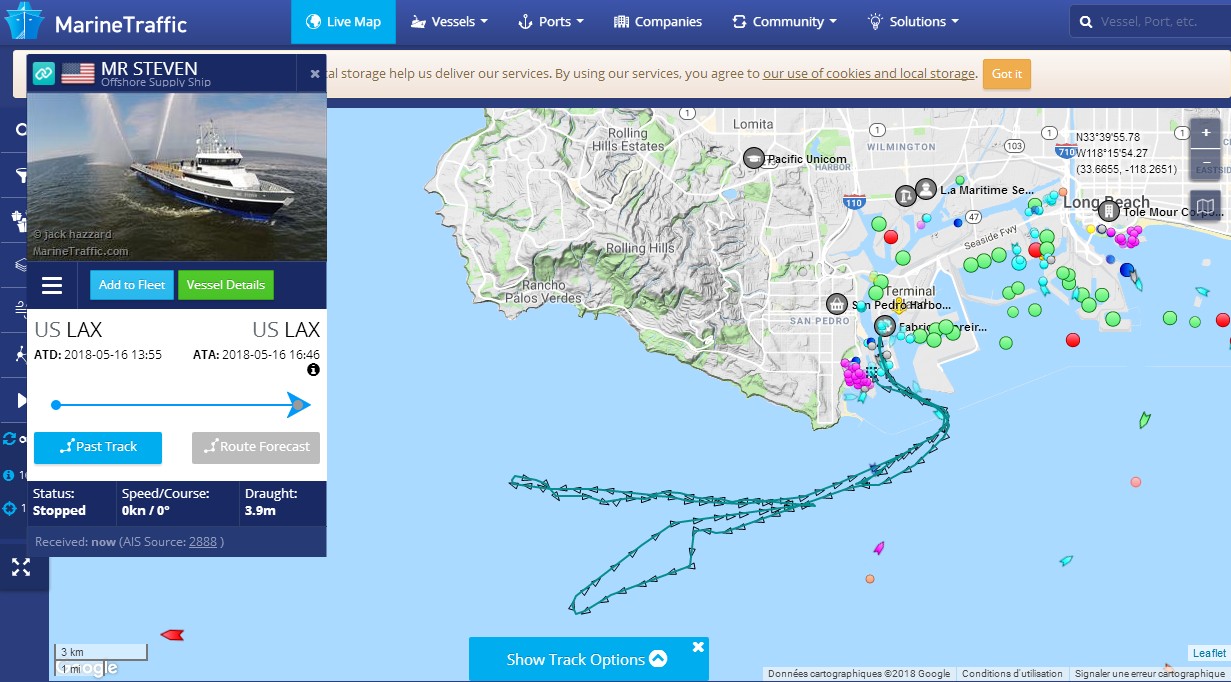Close the MR STEVEN vessel panel
Viewport: 1231px width, 682px height.
click(x=315, y=74)
